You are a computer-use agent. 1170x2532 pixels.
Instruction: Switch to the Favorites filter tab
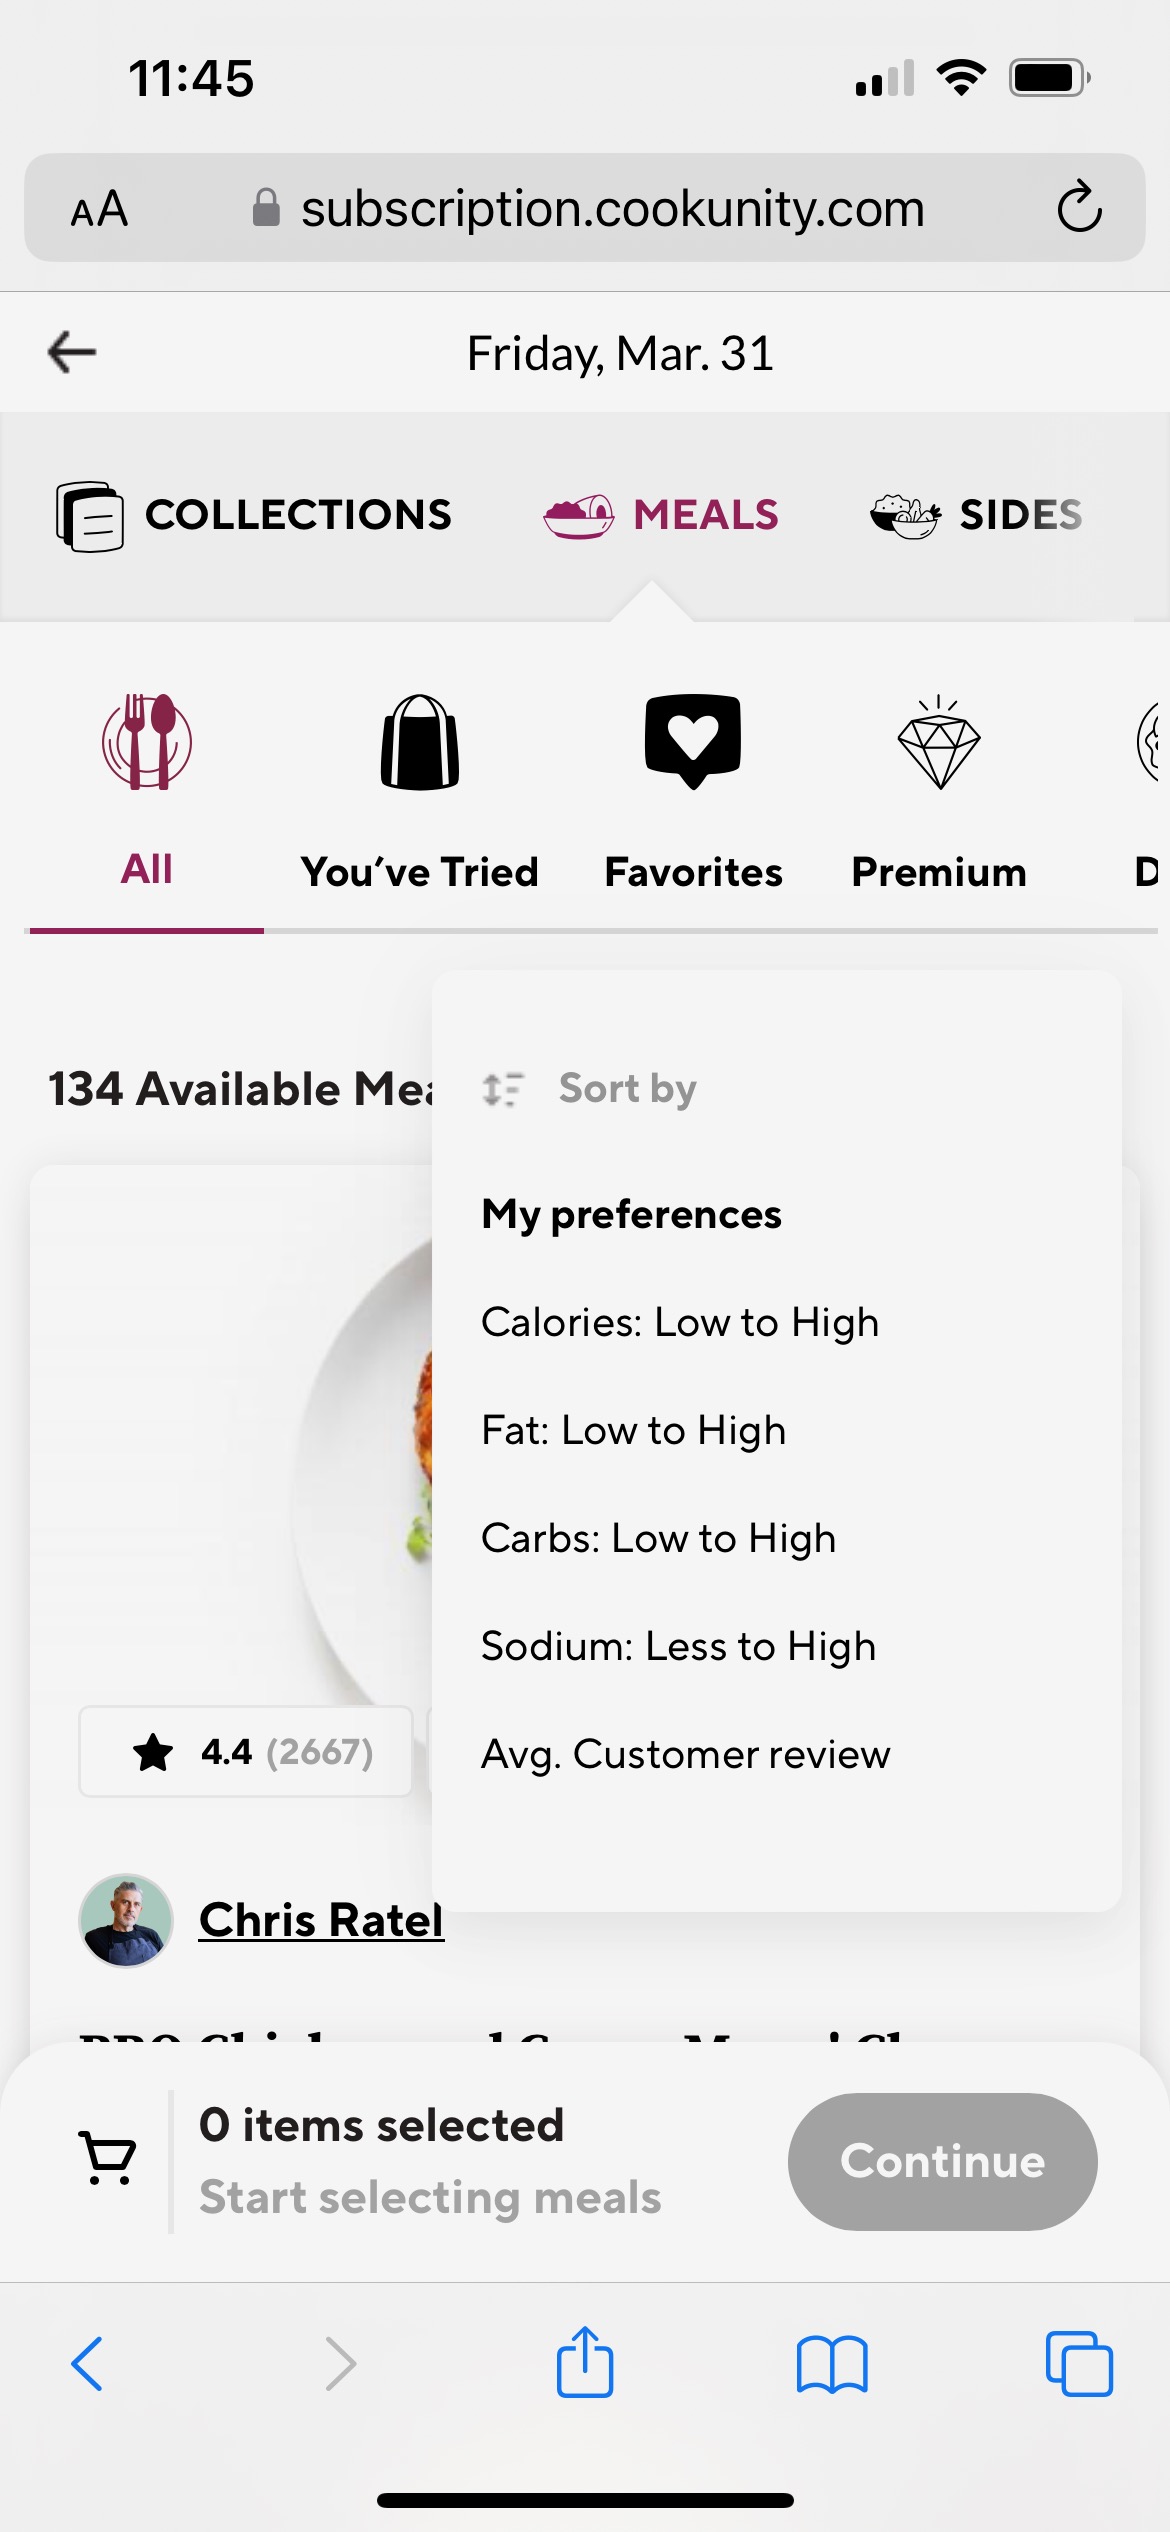click(693, 872)
